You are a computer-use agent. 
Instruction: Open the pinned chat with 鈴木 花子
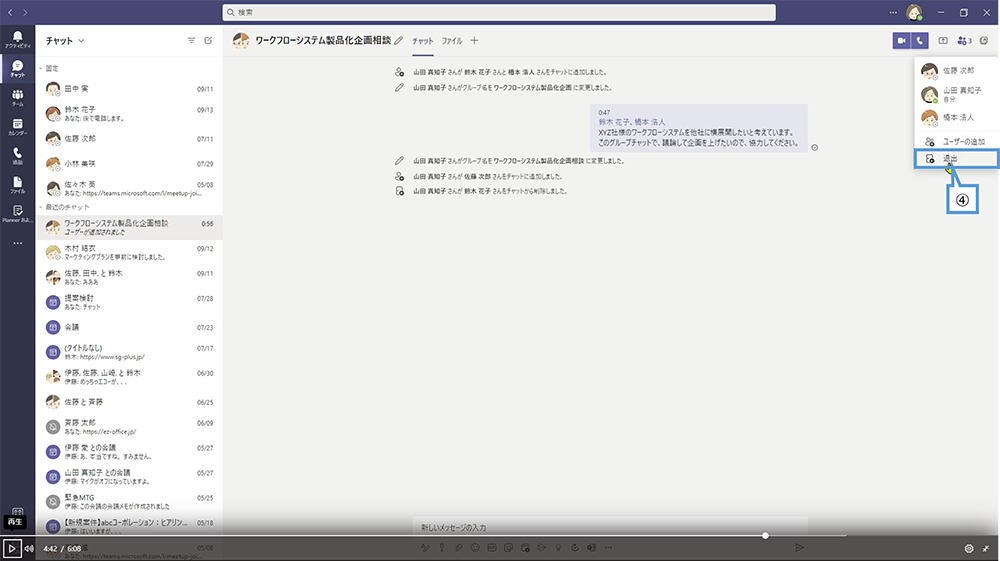coord(129,113)
